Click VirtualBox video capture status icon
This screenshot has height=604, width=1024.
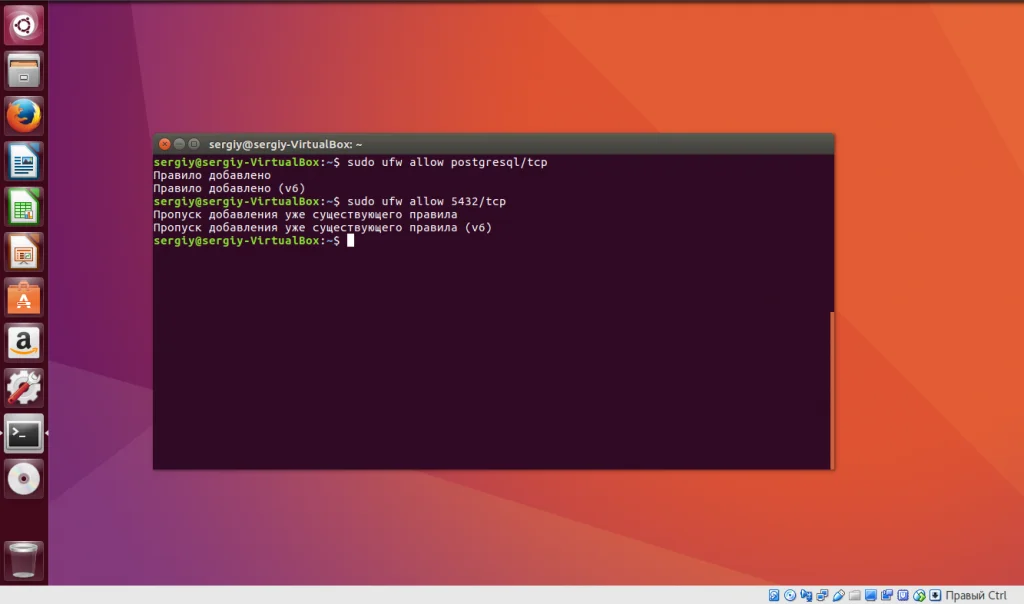(x=887, y=595)
